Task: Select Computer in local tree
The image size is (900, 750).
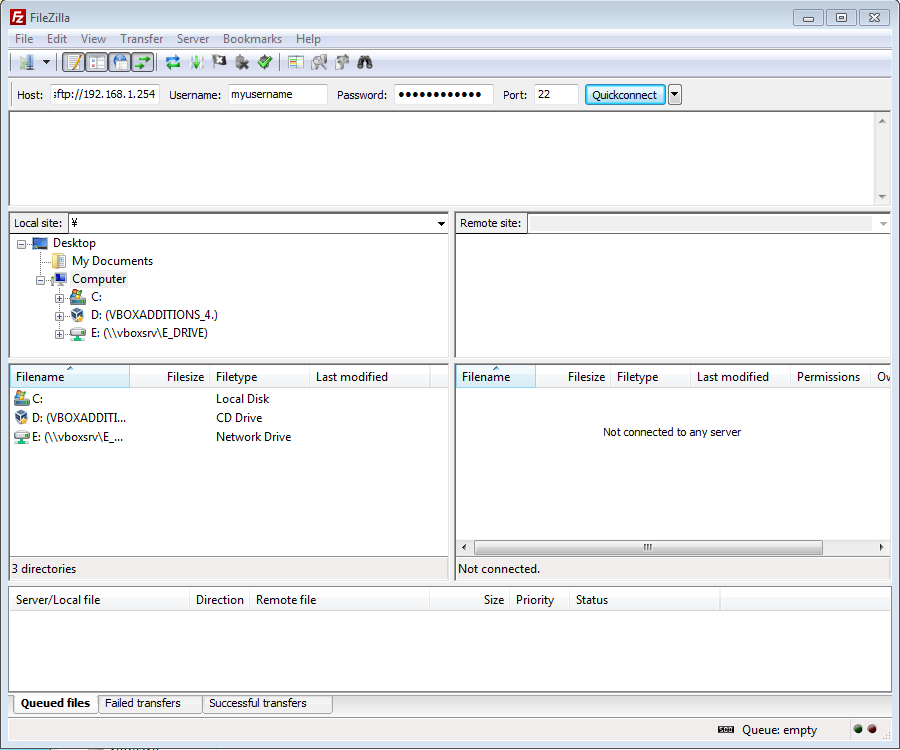Action: (x=99, y=279)
